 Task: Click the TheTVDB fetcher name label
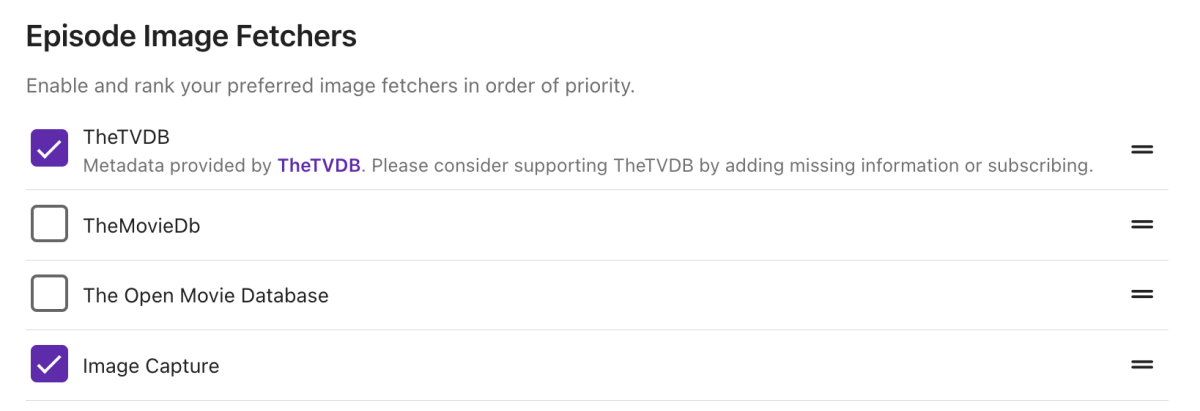coord(126,137)
